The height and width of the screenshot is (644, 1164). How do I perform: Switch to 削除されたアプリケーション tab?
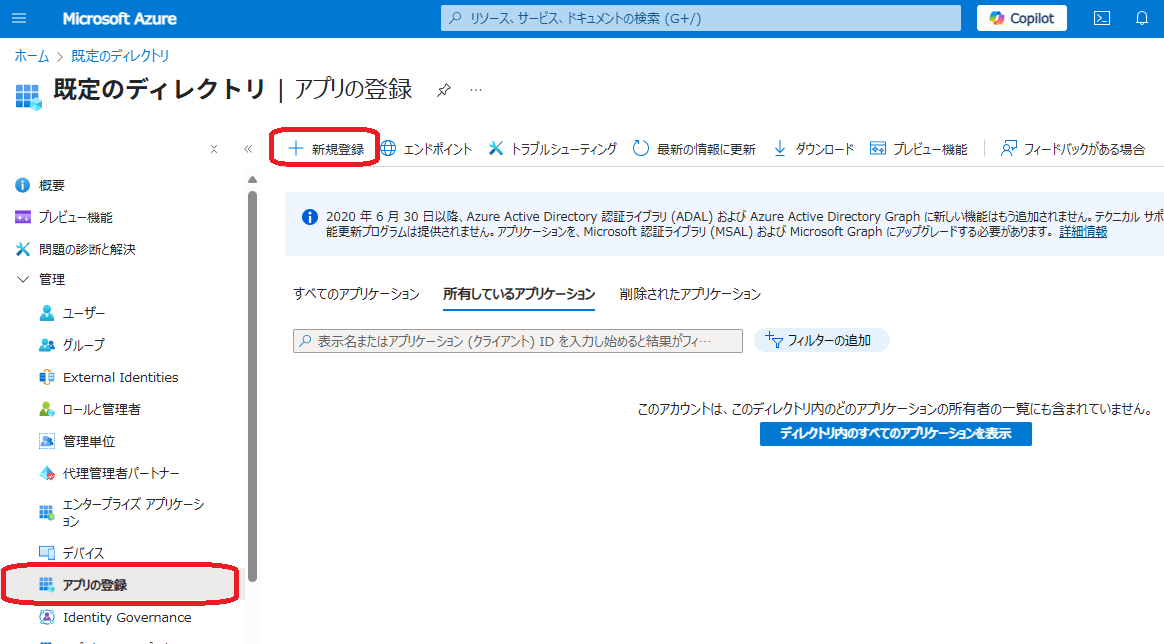pos(690,295)
